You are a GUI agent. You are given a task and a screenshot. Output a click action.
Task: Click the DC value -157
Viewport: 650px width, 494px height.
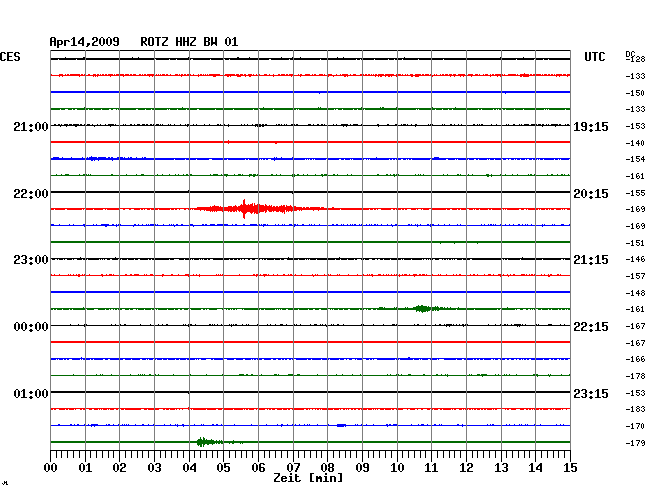pos(635,276)
